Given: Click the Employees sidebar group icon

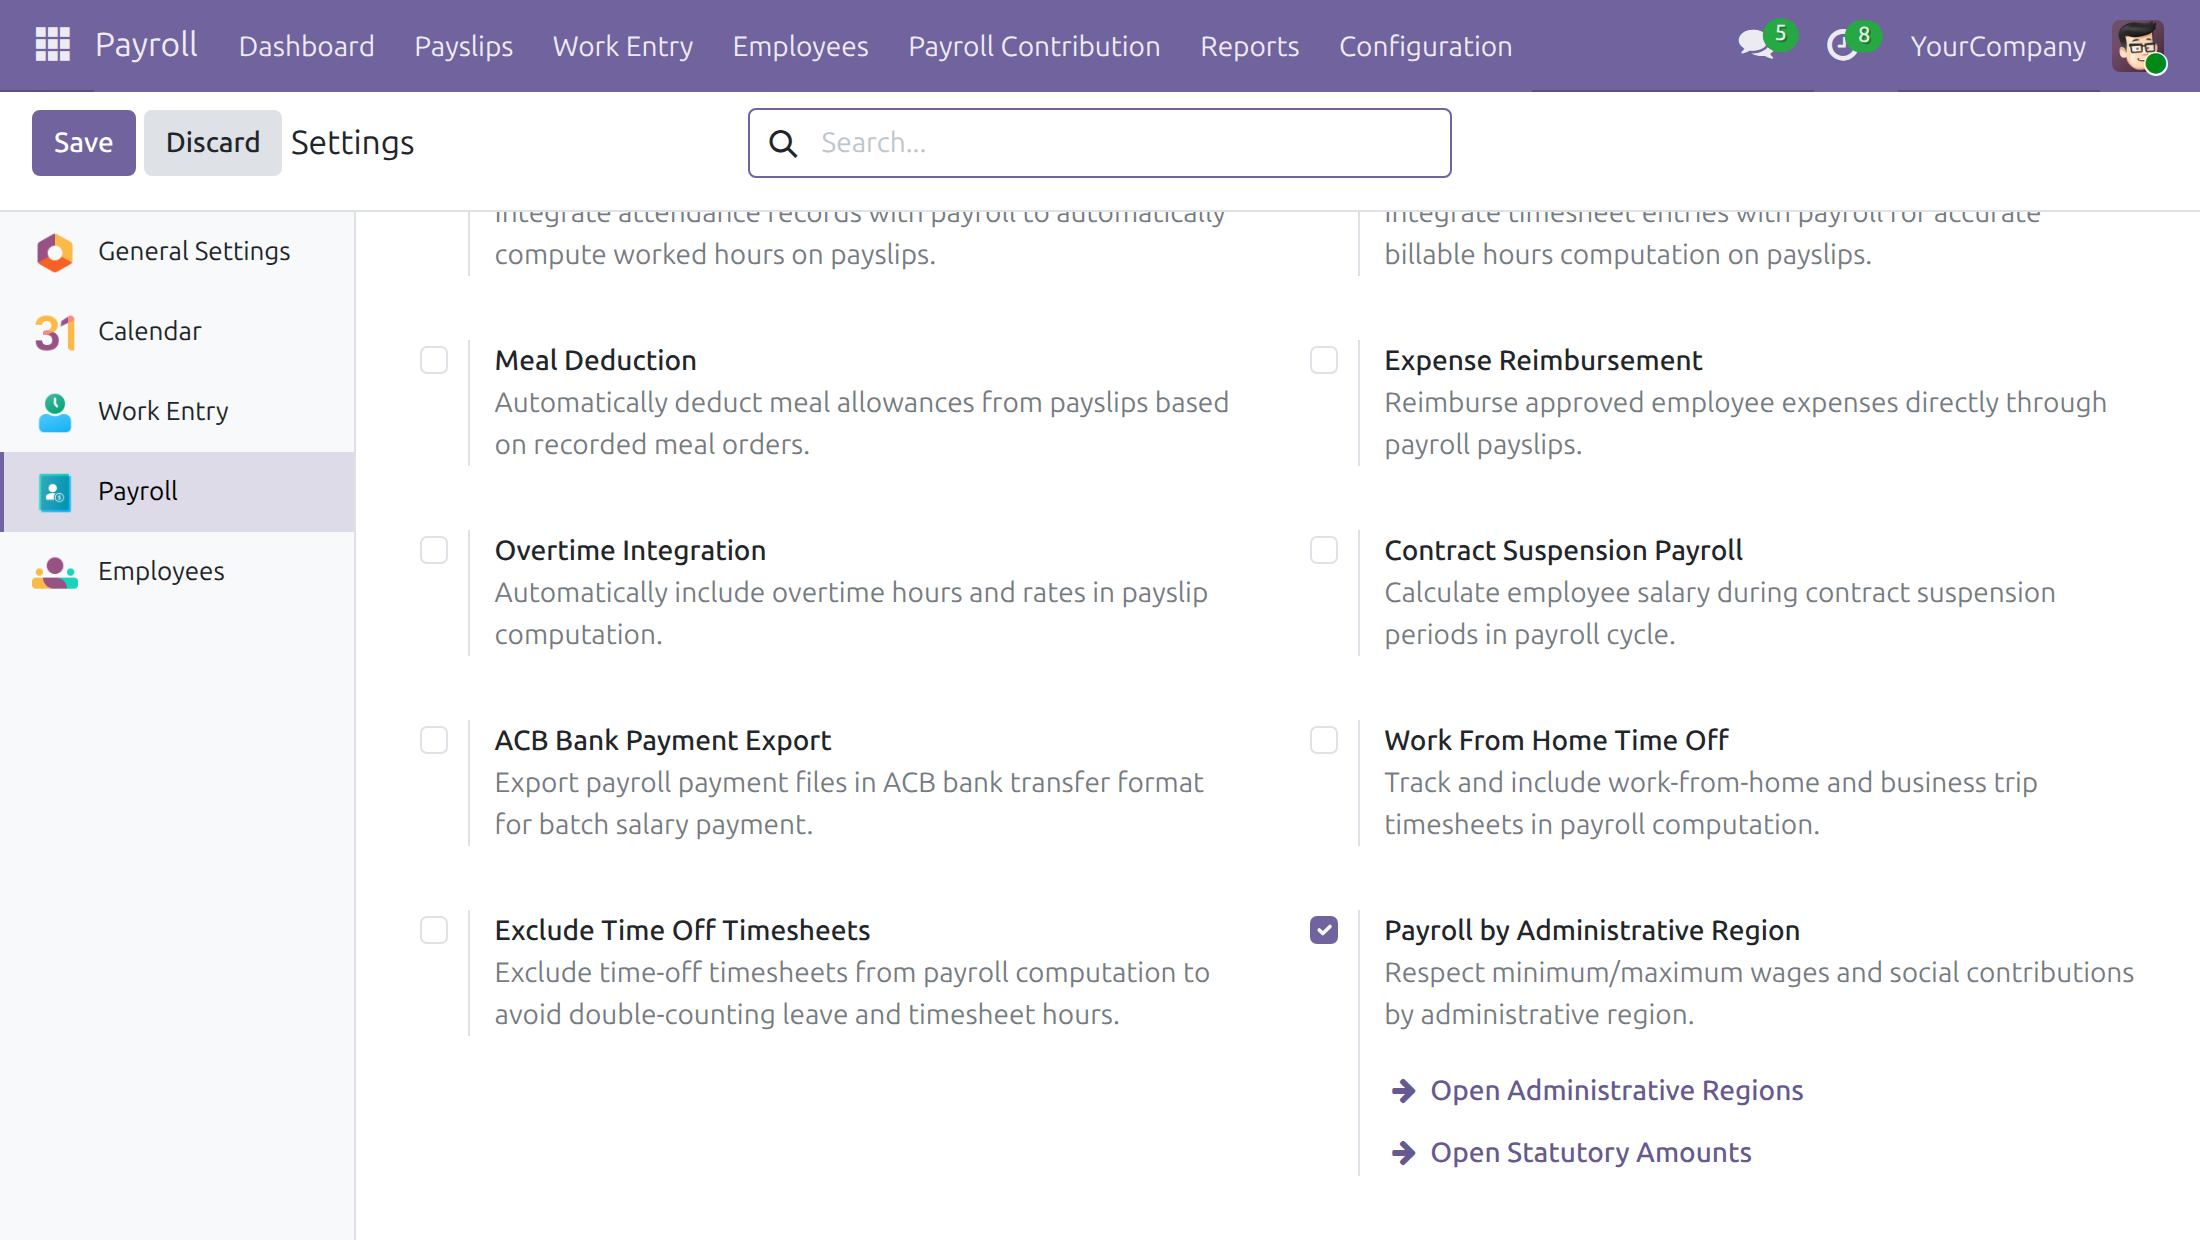Looking at the screenshot, I should (55, 572).
